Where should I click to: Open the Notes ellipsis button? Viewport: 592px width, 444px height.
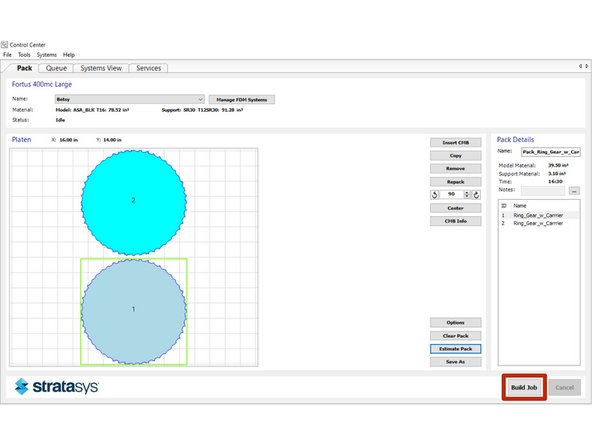[574, 191]
